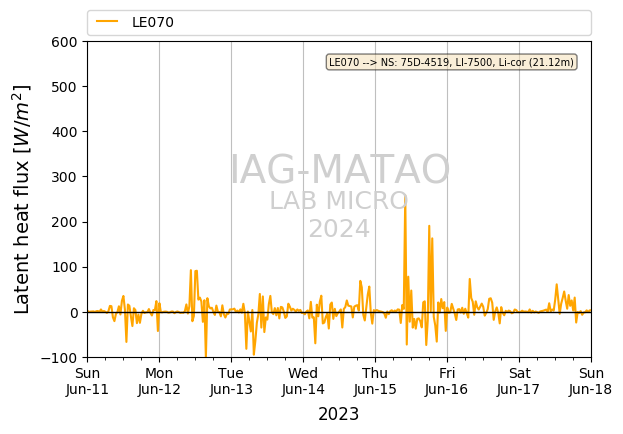The height and width of the screenshot is (434, 623).
Task: Click the 100 y-axis tick label
Action: coord(64,267)
